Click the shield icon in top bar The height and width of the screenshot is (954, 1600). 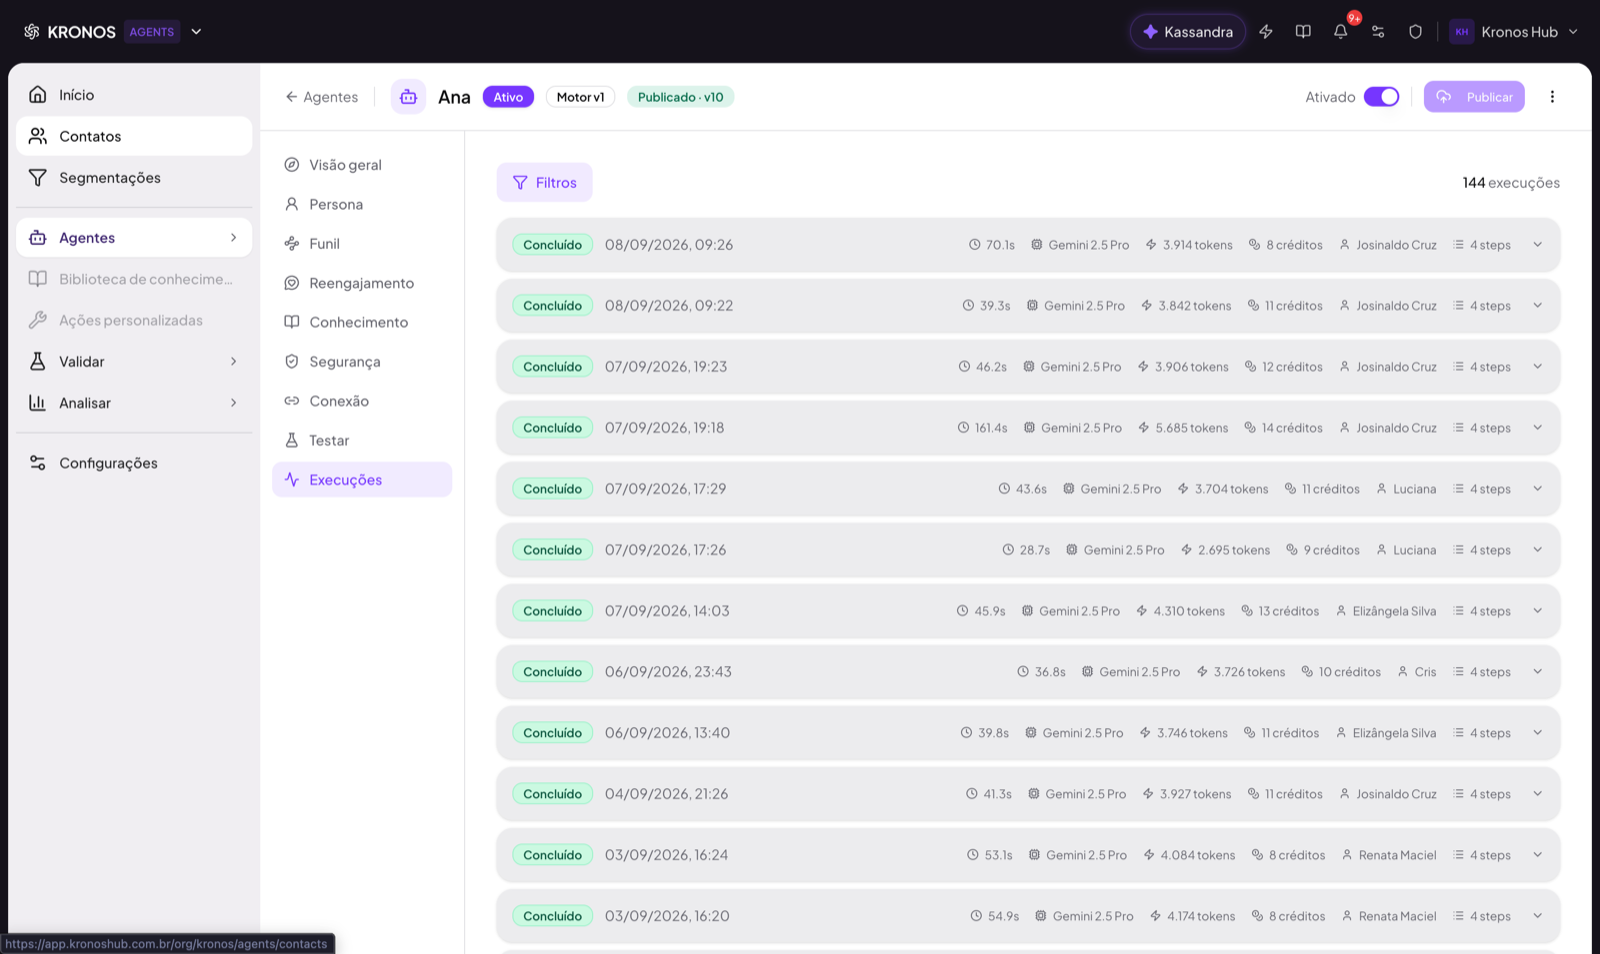[x=1415, y=32]
